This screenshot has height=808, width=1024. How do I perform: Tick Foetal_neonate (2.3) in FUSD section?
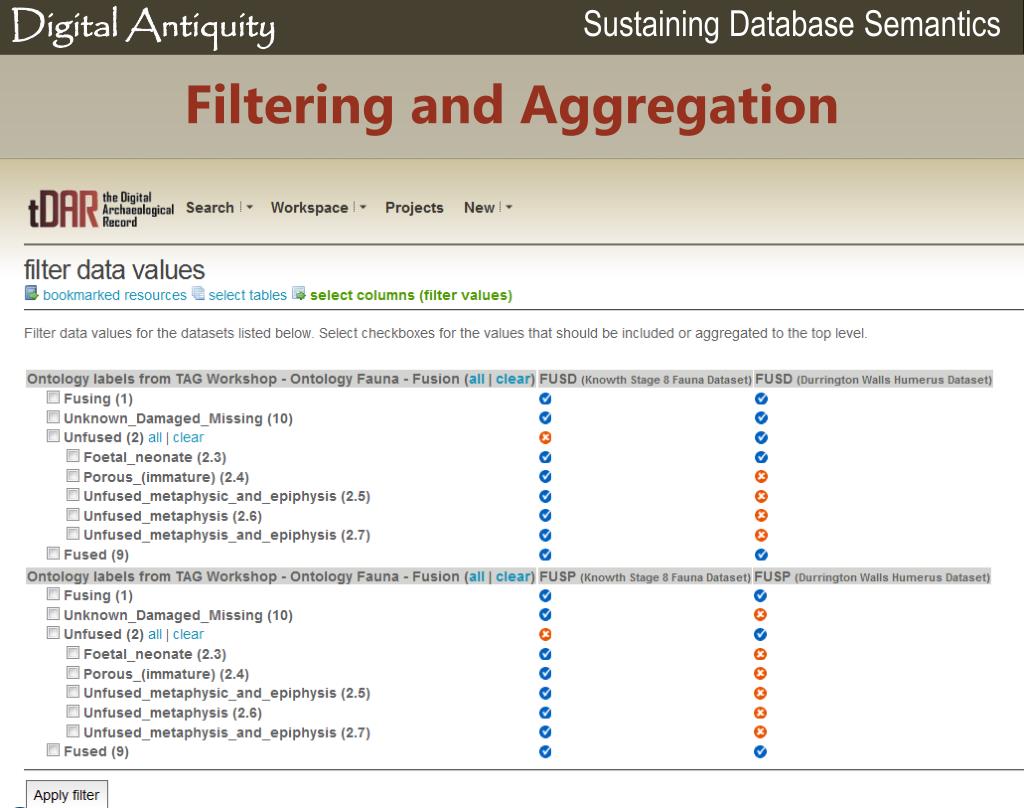(72, 456)
